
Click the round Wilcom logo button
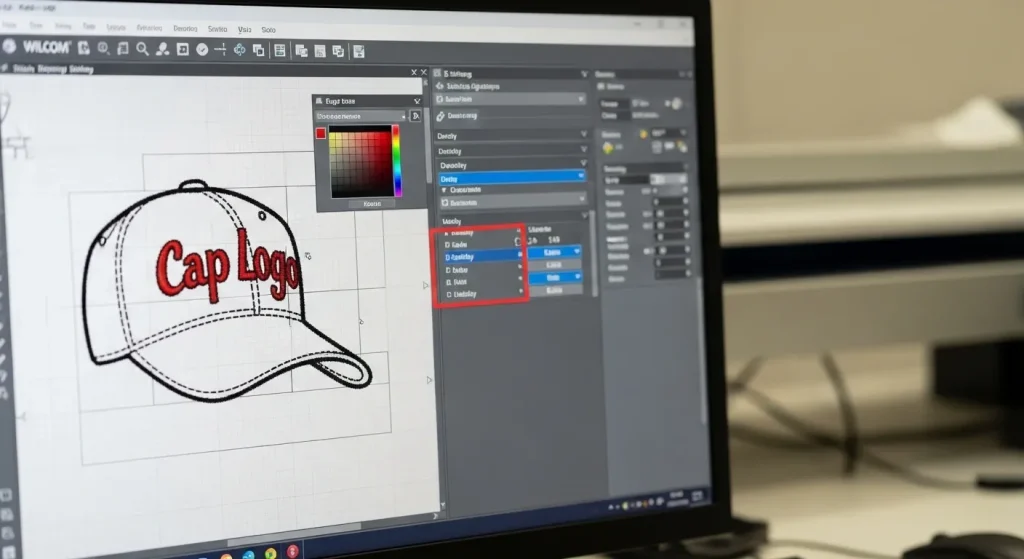click(x=9, y=46)
